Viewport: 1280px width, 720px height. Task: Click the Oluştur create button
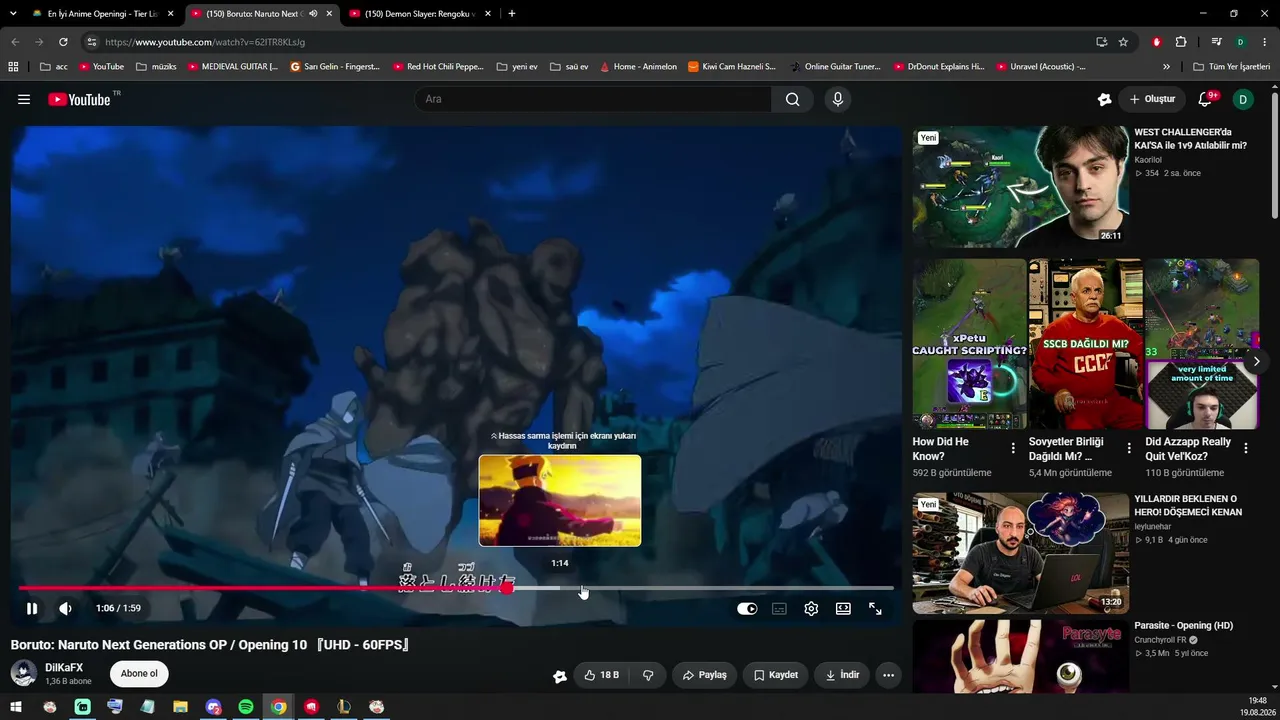1152,99
